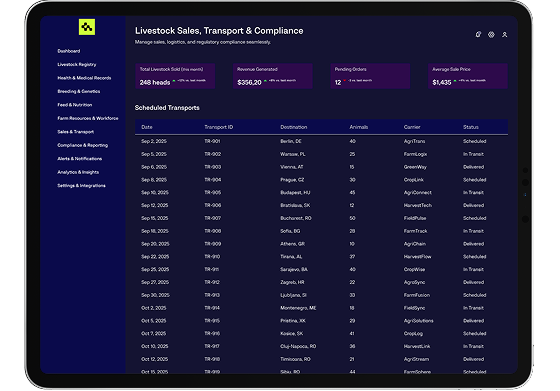The image size is (560, 391).
Task: Open Dashboard in the sidebar
Action: (x=69, y=51)
